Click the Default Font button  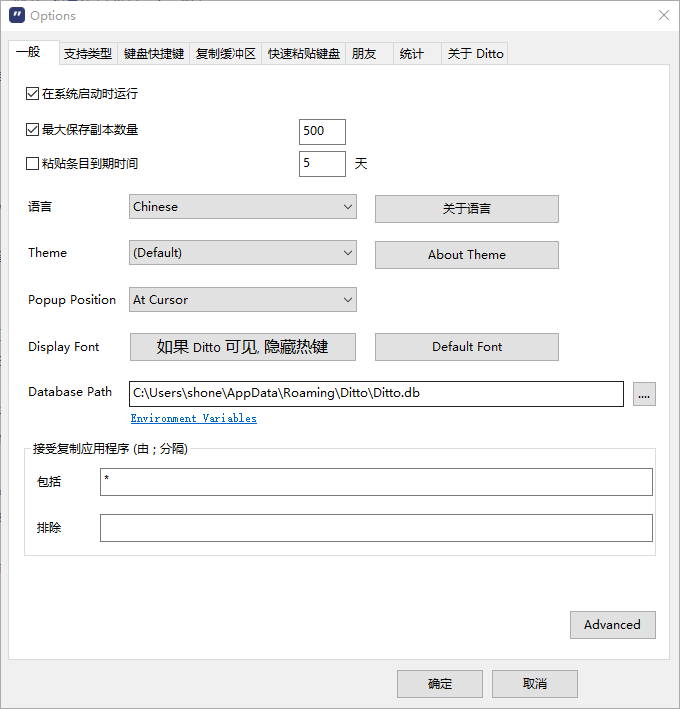click(x=467, y=347)
